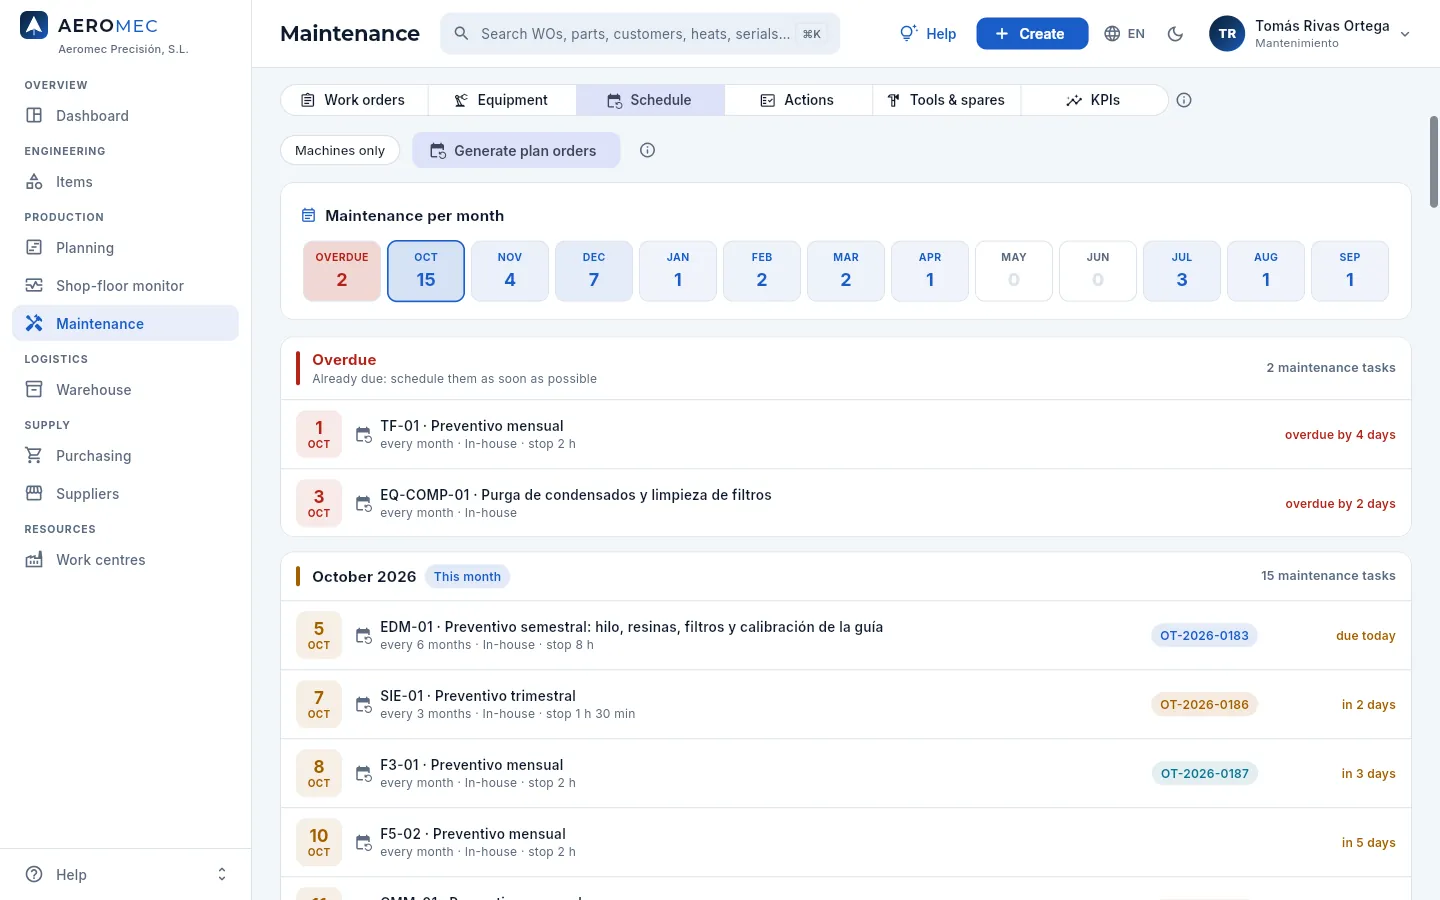Open the Actions tab

(798, 100)
